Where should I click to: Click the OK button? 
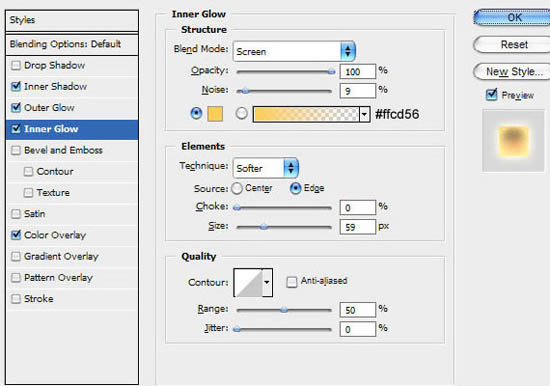[x=512, y=18]
